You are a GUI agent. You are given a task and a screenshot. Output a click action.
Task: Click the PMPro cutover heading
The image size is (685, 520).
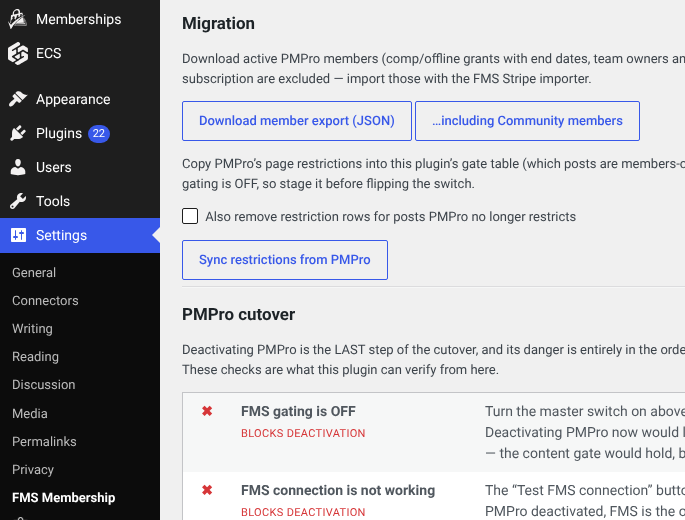tap(239, 315)
